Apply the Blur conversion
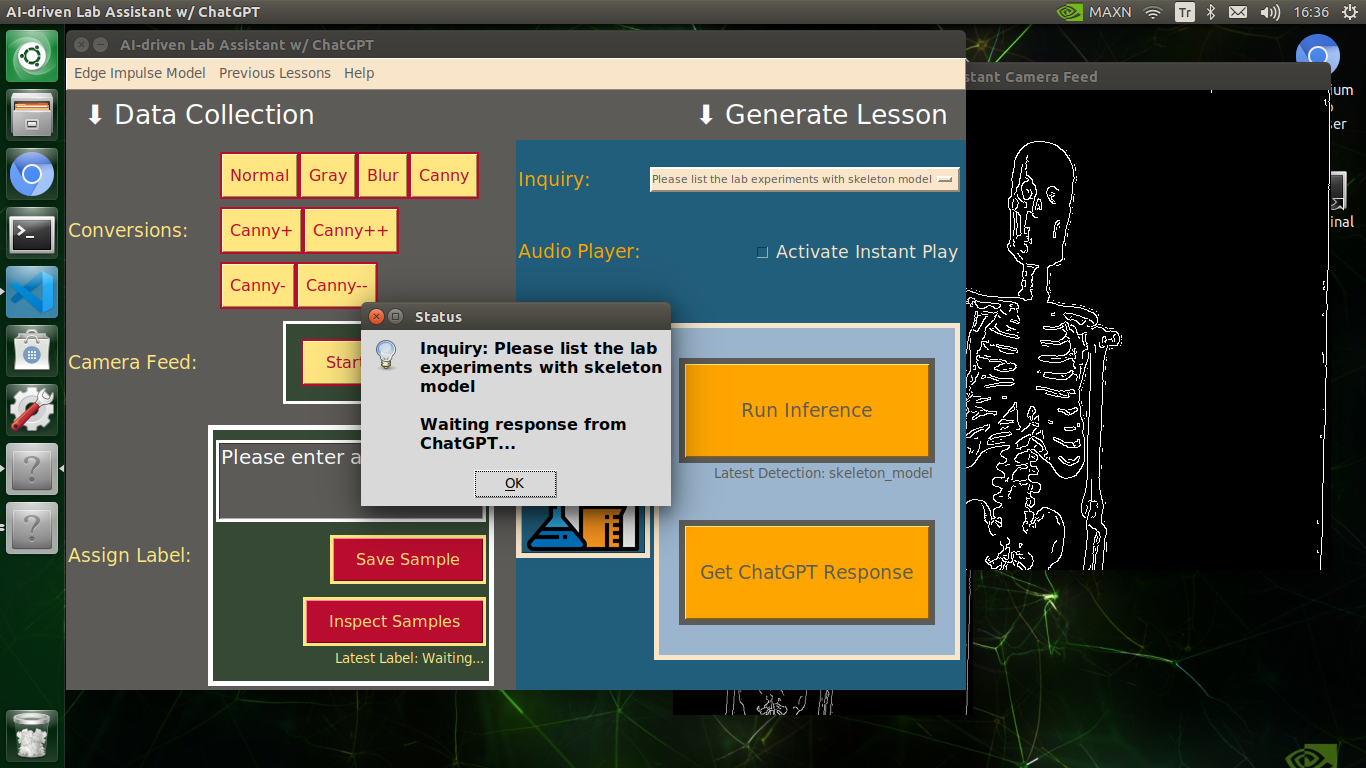This screenshot has height=768, width=1366. click(382, 175)
